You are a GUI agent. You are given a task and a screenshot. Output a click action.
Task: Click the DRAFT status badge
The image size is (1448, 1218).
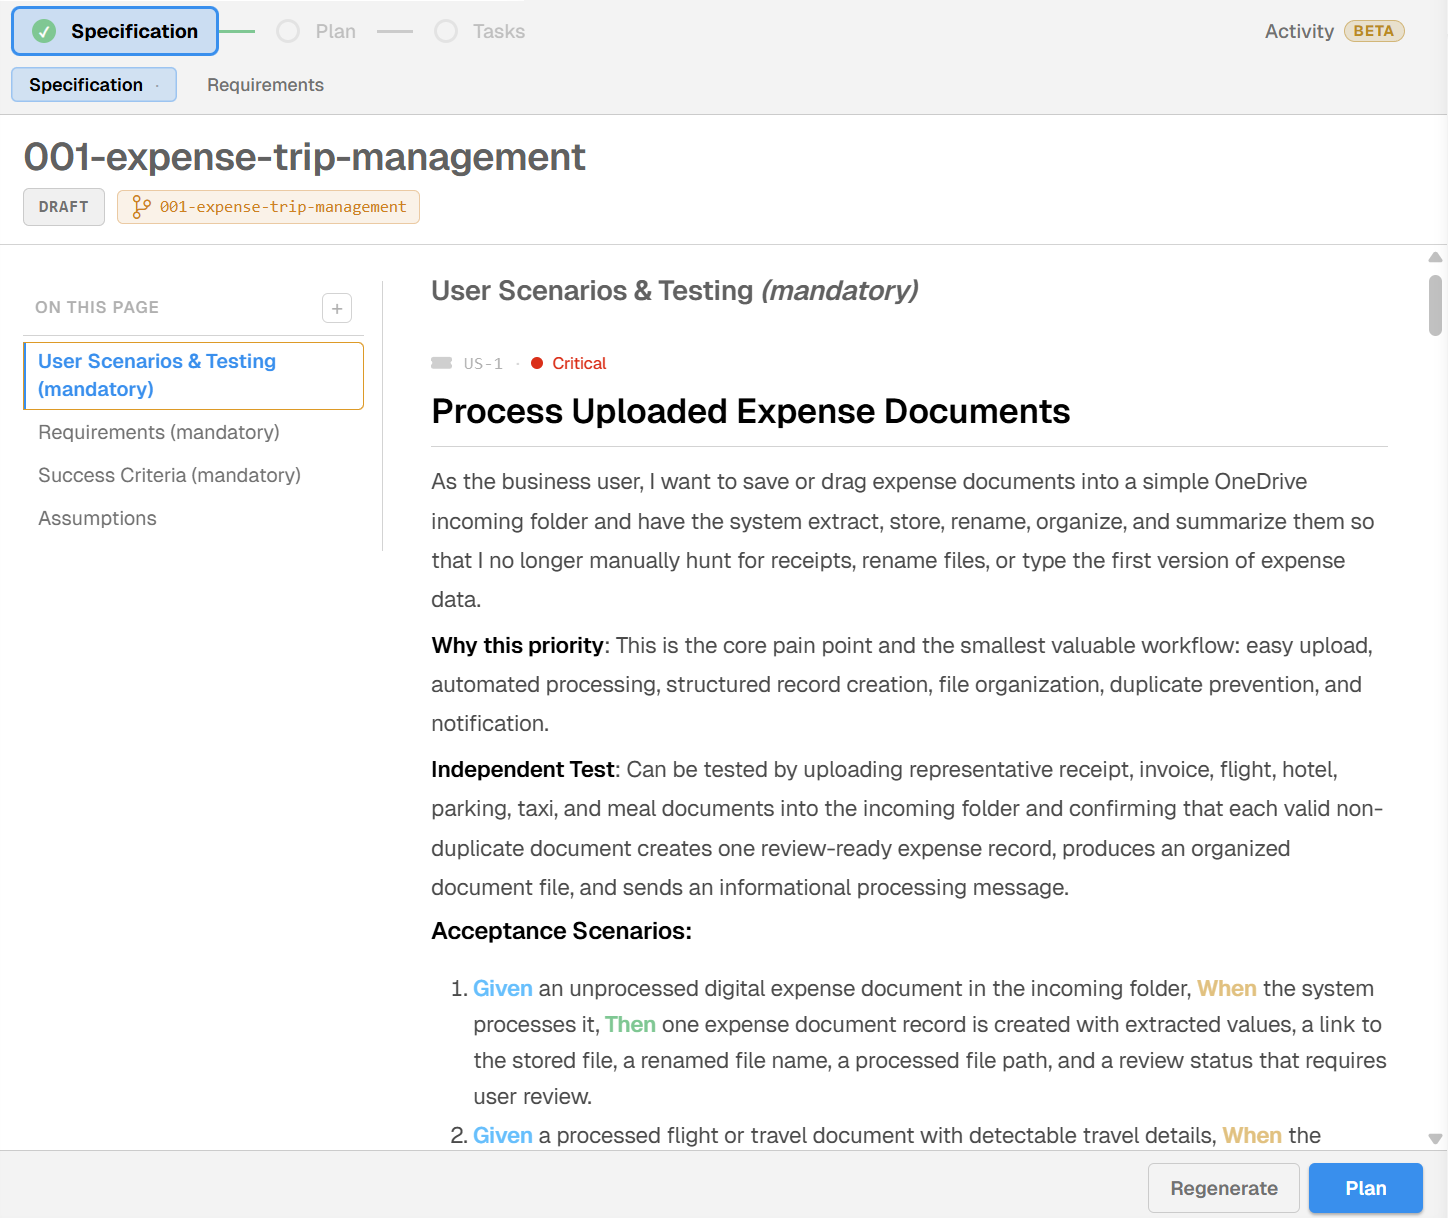[64, 207]
